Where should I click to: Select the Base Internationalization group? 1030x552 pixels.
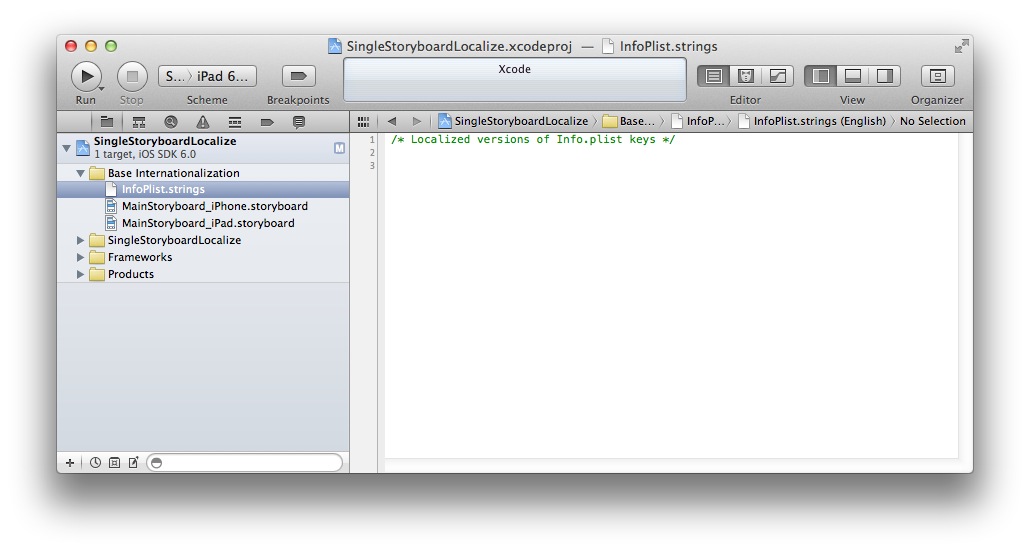click(x=203, y=173)
